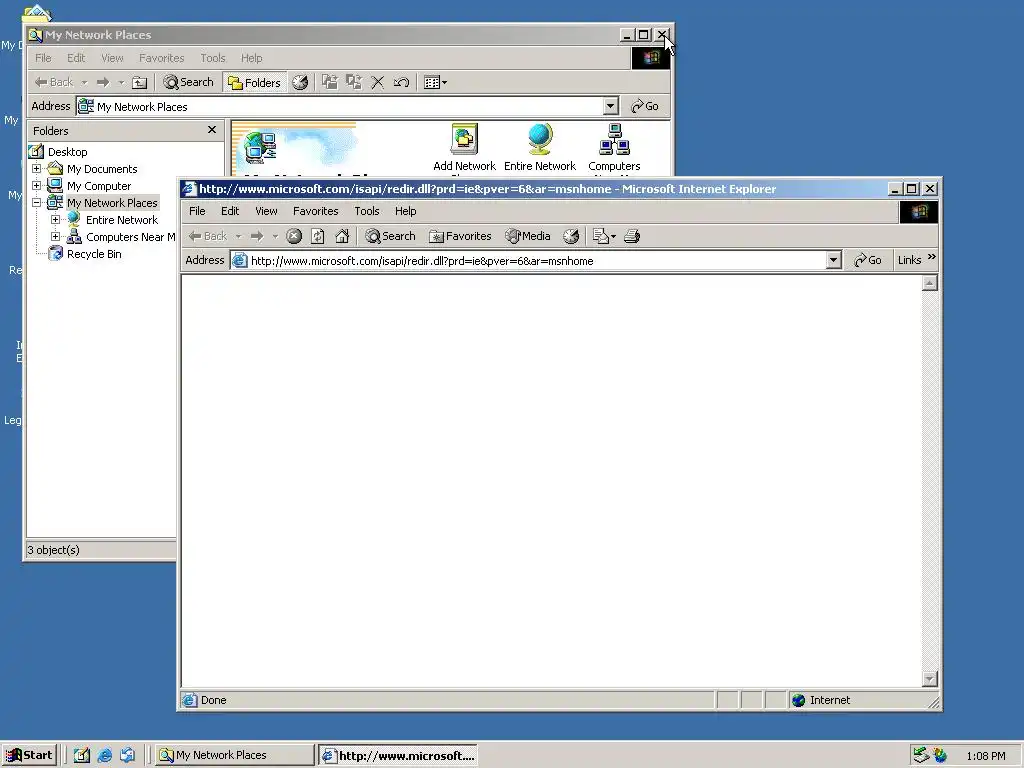Click the taskbar clock showing 1:08 PM
Screen dimensions: 1024x768
pyautogui.click(x=985, y=756)
